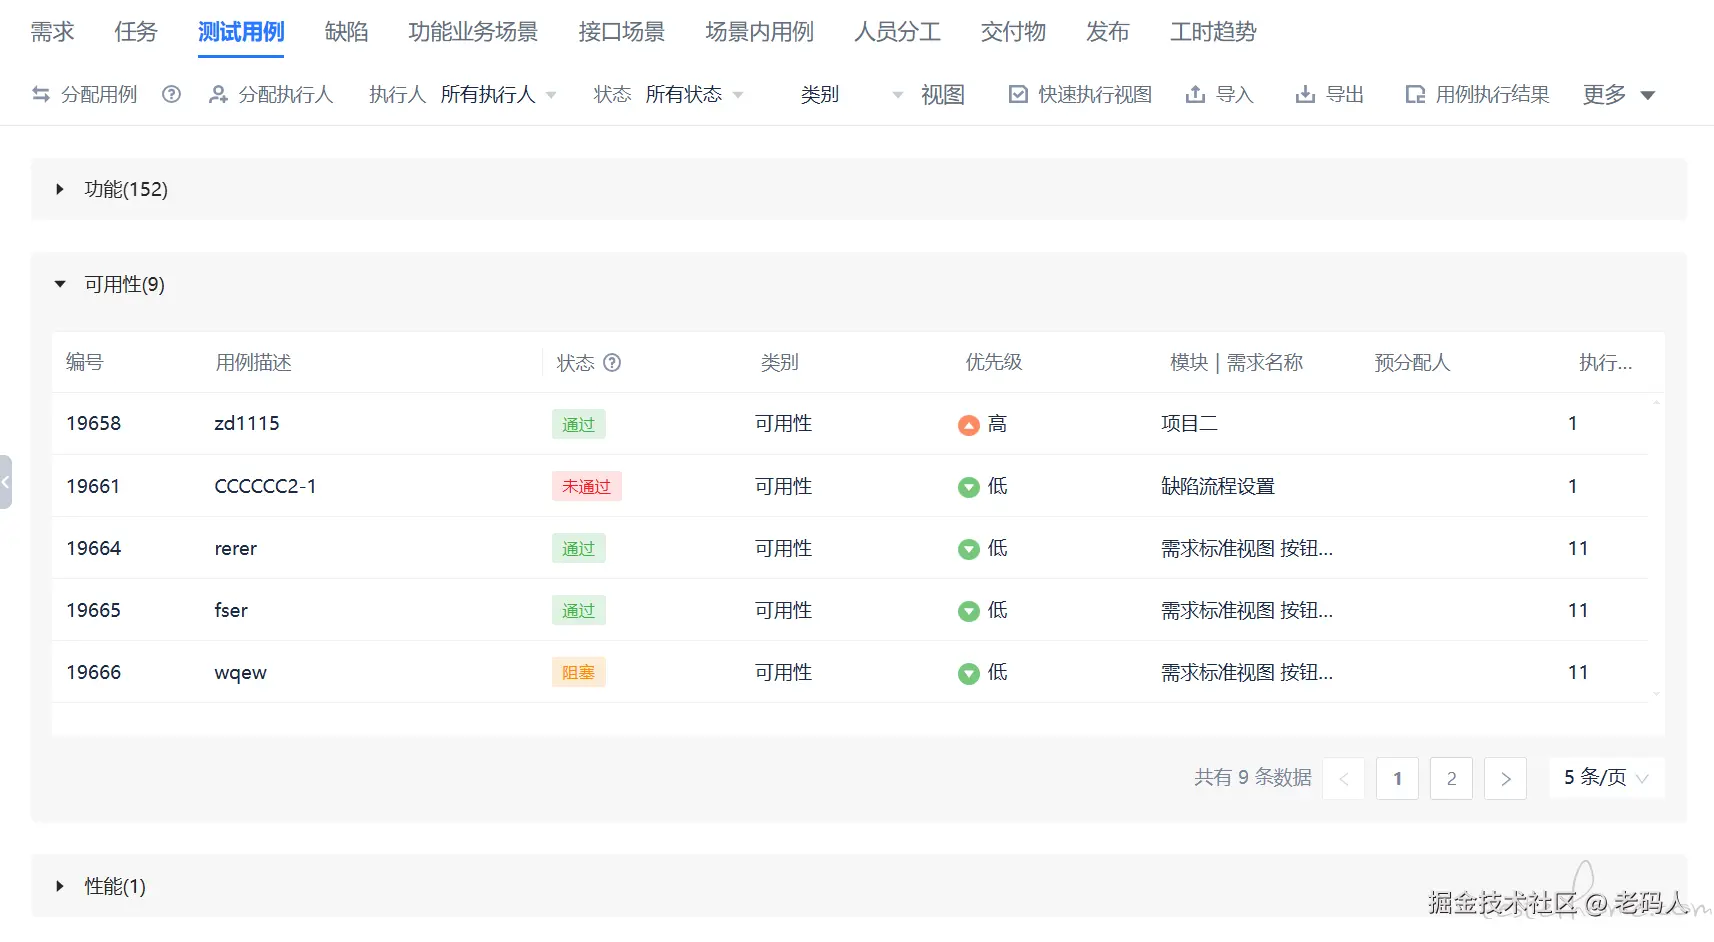Click the 导出 export icon
Image resolution: width=1714 pixels, height=942 pixels.
pos(1305,95)
